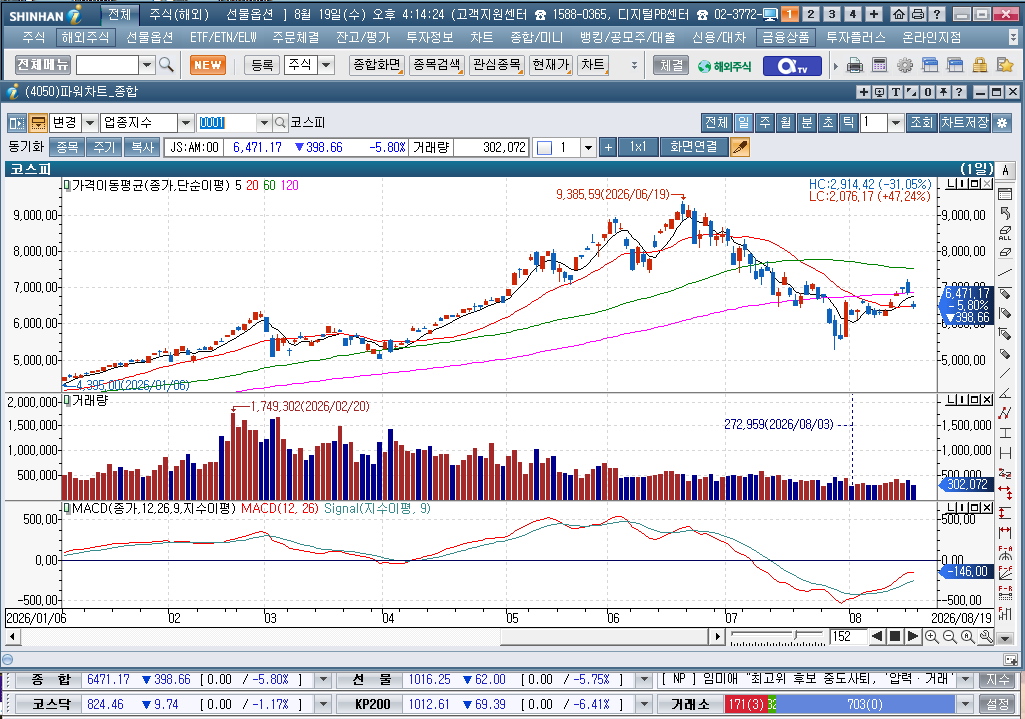Open the favorites star icon
The image size is (1025, 719).
(x=1004, y=65)
